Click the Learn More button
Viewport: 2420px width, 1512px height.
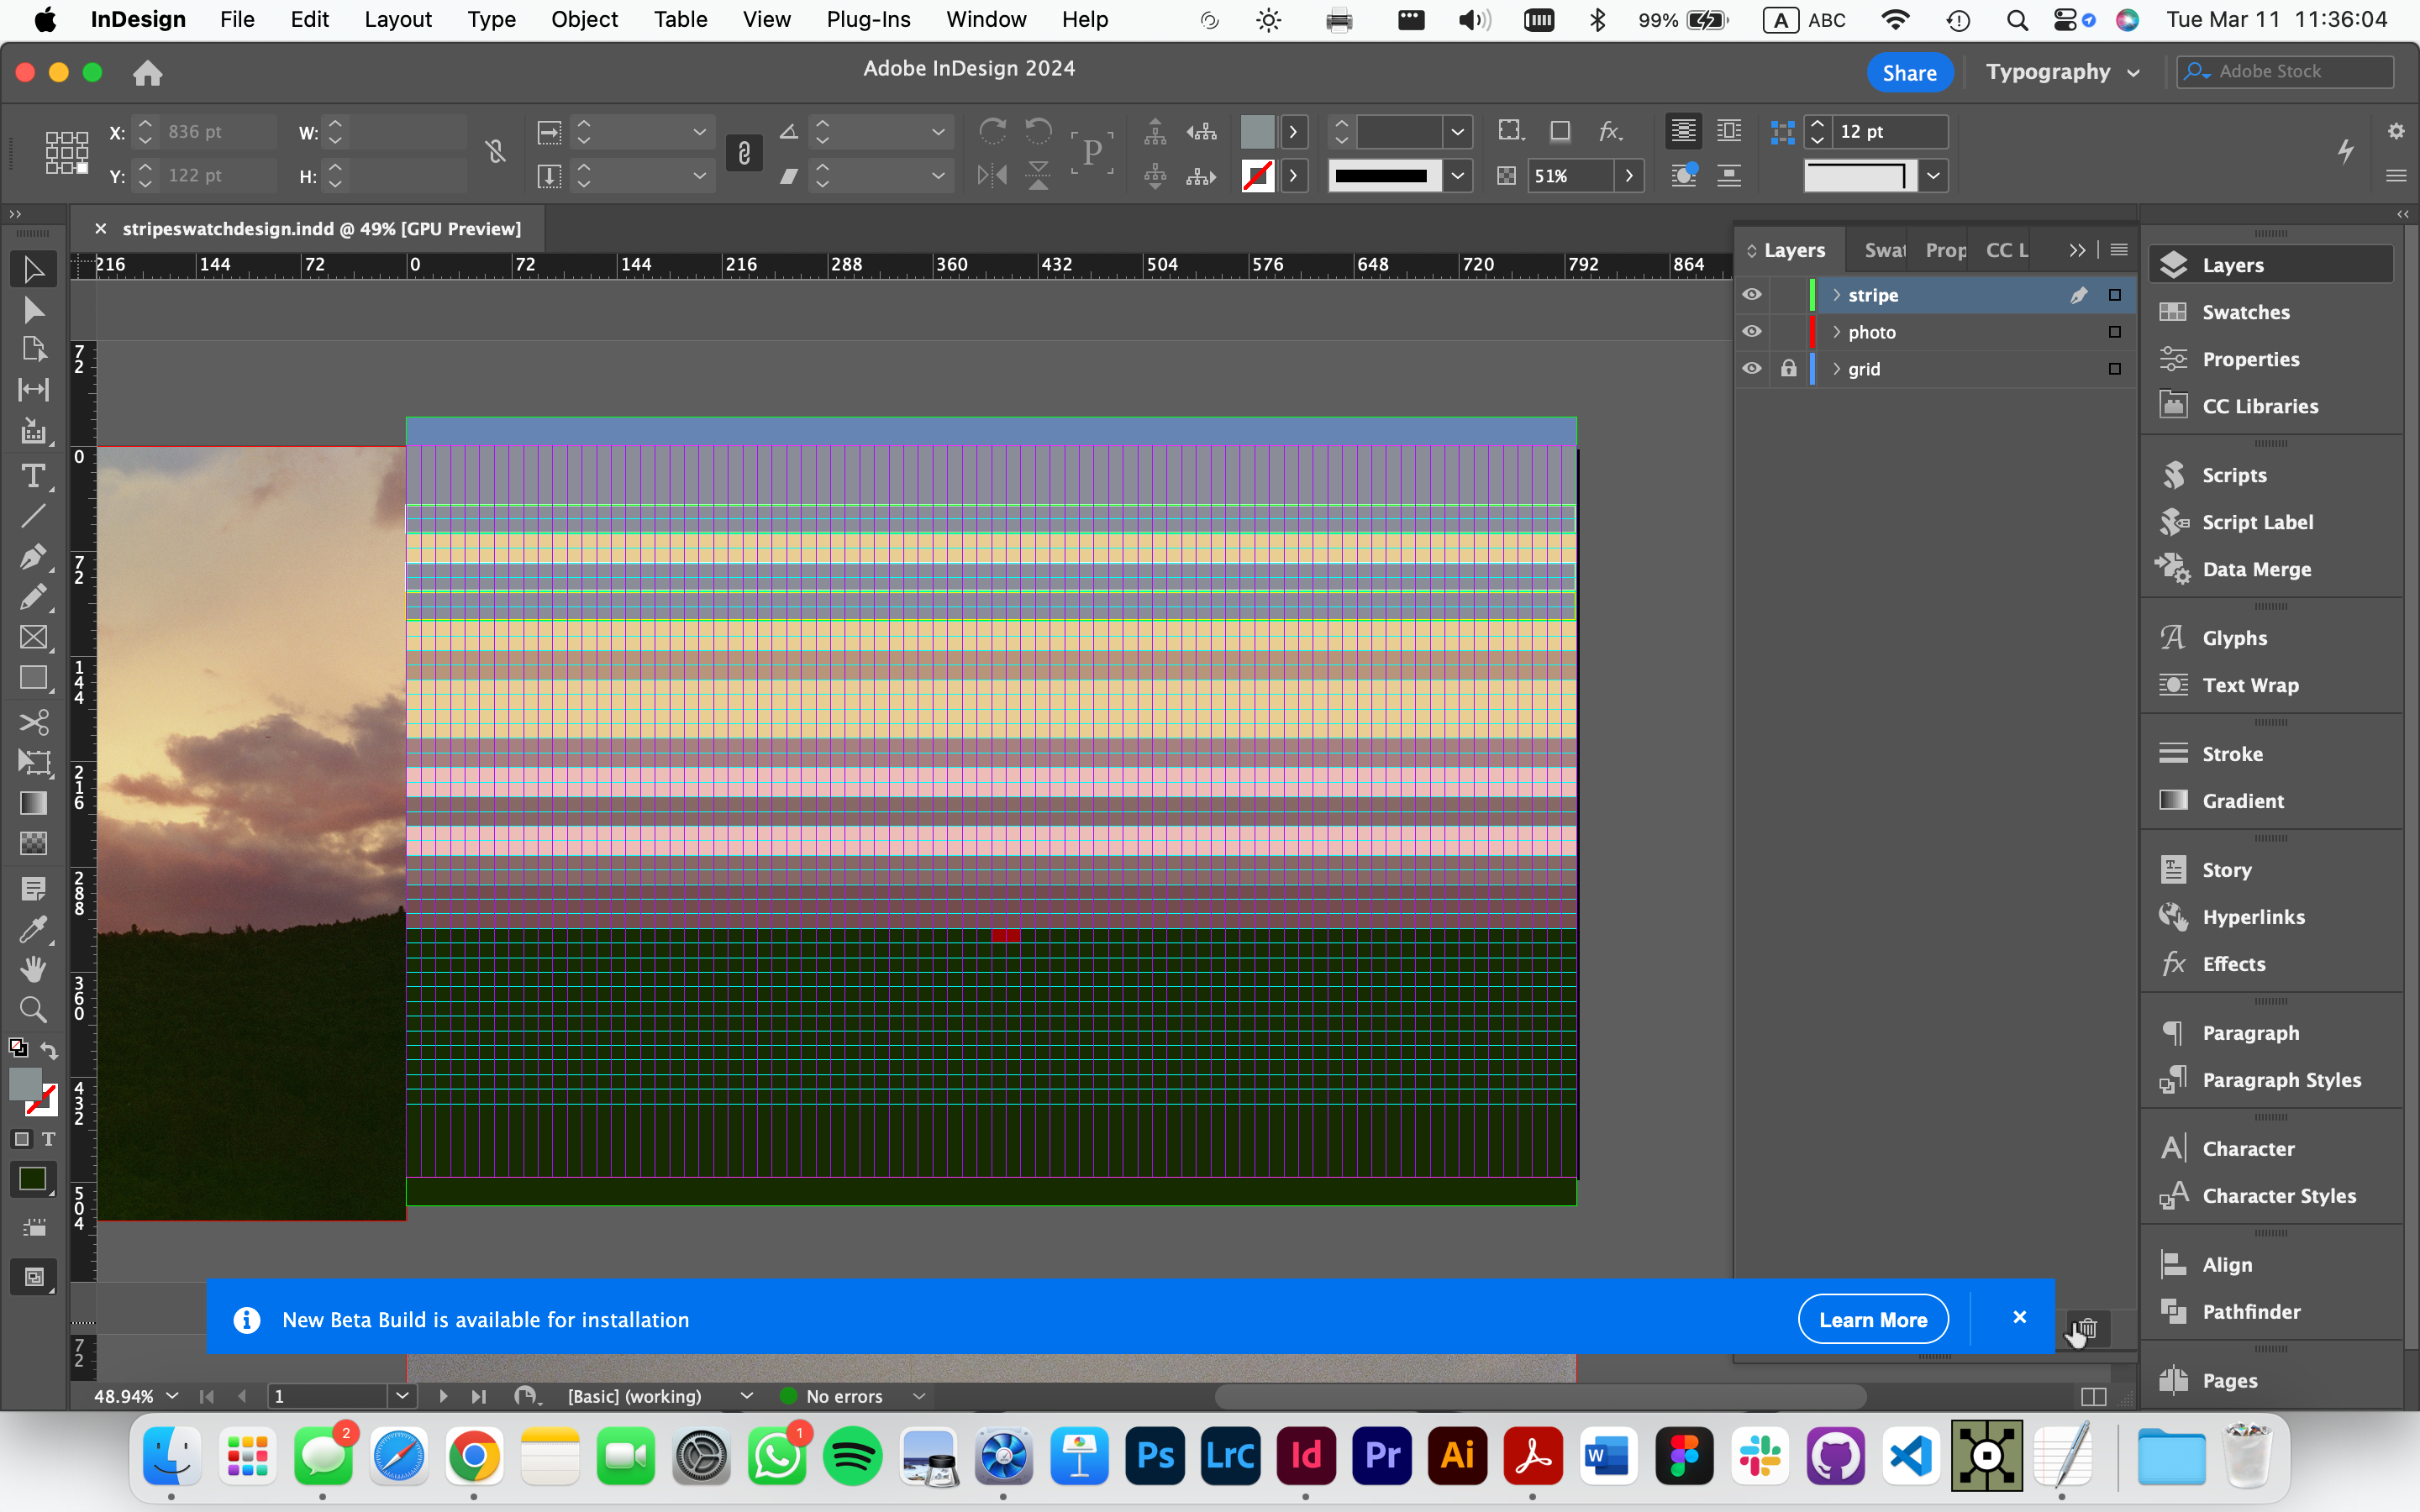pyautogui.click(x=1872, y=1320)
